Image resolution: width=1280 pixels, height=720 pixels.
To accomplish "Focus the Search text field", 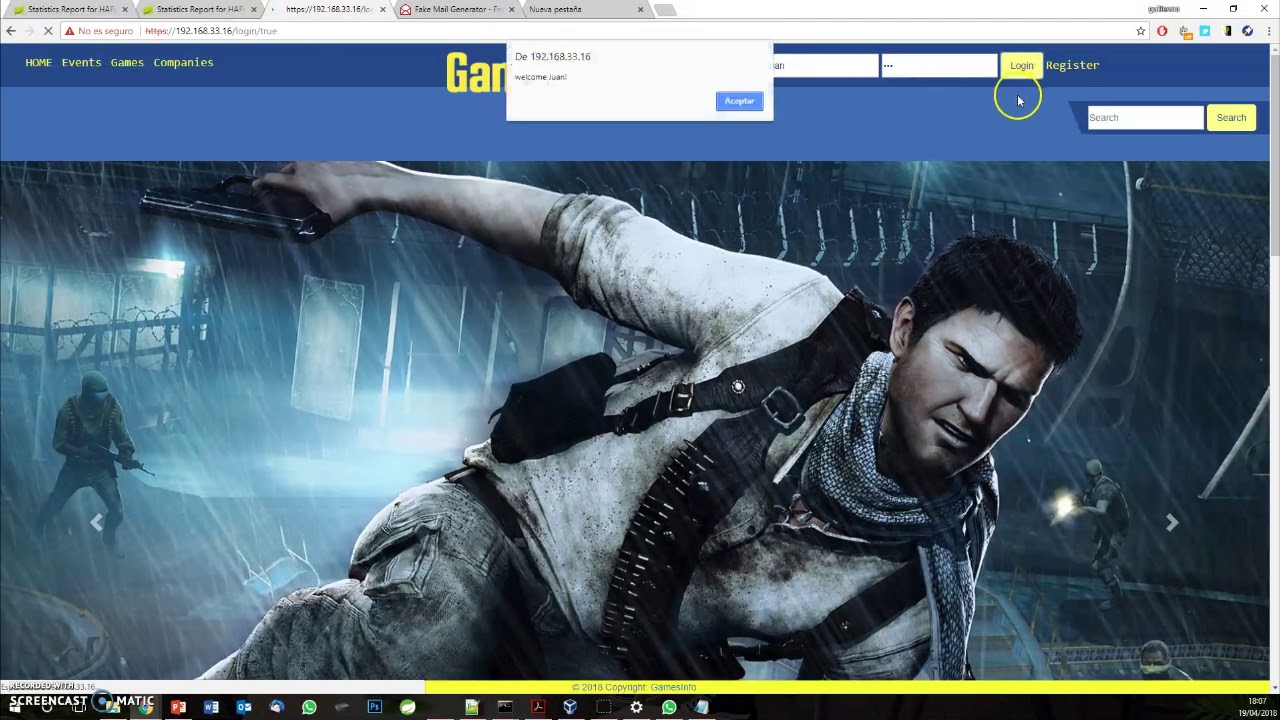I will 1145,118.
